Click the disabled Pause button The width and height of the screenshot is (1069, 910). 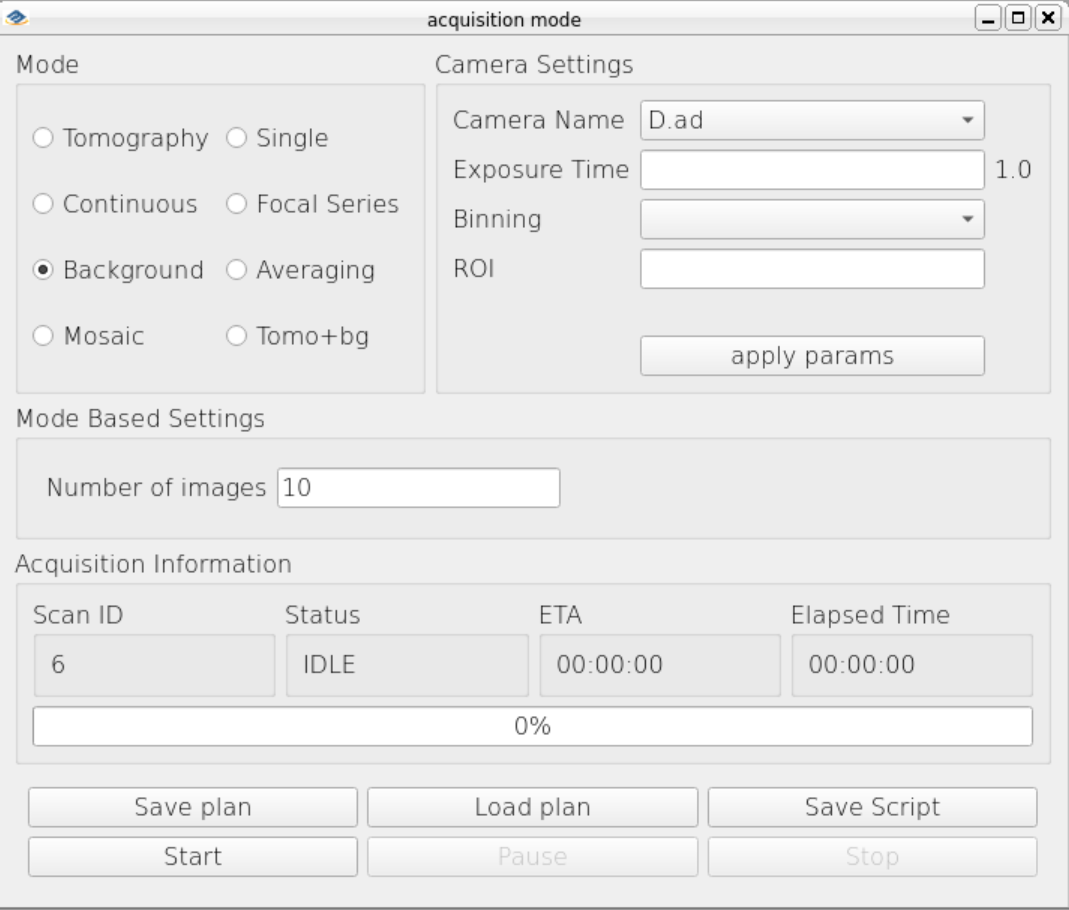(x=532, y=857)
